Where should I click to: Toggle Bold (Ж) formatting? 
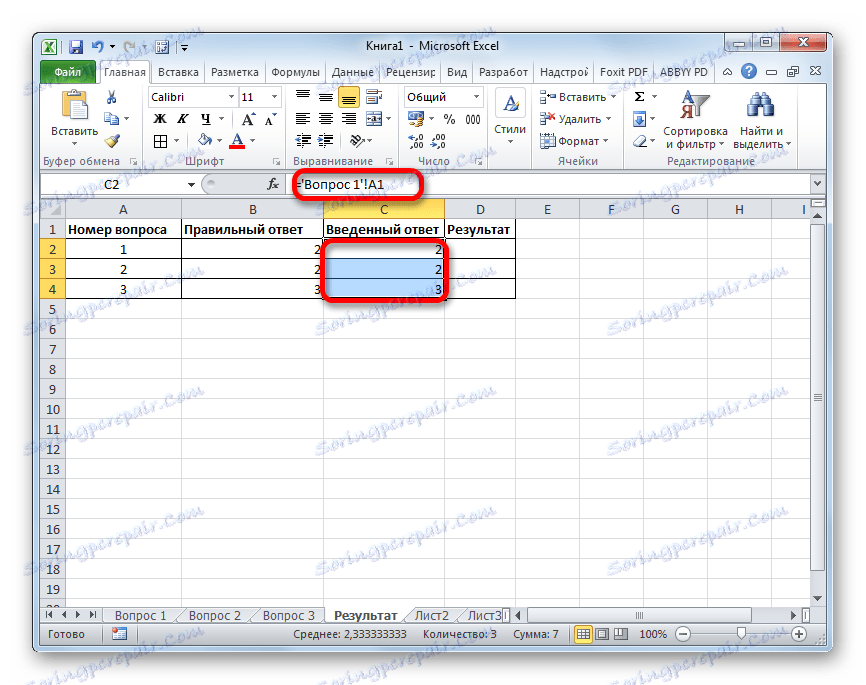click(160, 119)
